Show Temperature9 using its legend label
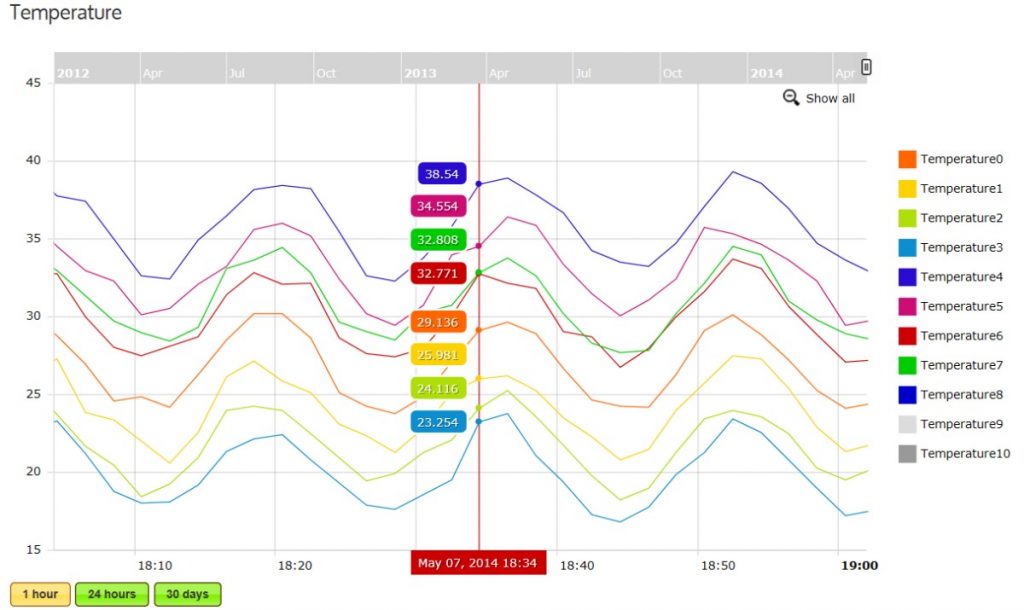This screenshot has height=610, width=1024. (961, 424)
